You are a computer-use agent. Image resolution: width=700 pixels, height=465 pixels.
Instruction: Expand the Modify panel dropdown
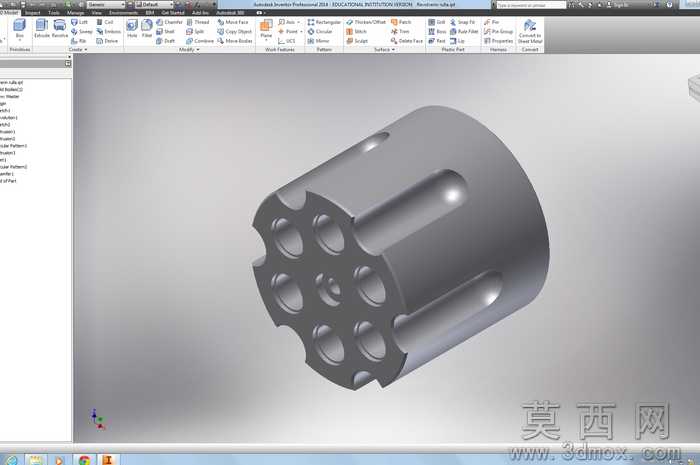(x=189, y=50)
